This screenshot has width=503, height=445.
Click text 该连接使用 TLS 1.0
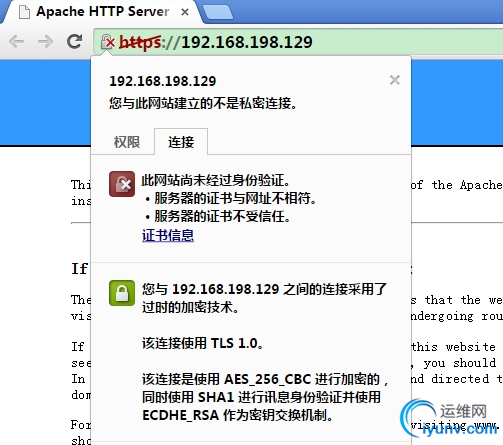[x=202, y=343]
